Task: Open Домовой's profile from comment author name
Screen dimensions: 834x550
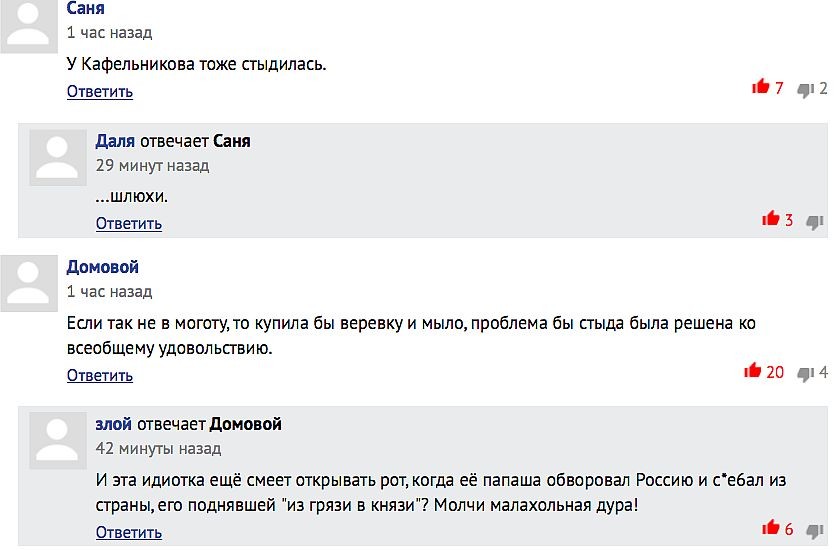Action: click(103, 267)
